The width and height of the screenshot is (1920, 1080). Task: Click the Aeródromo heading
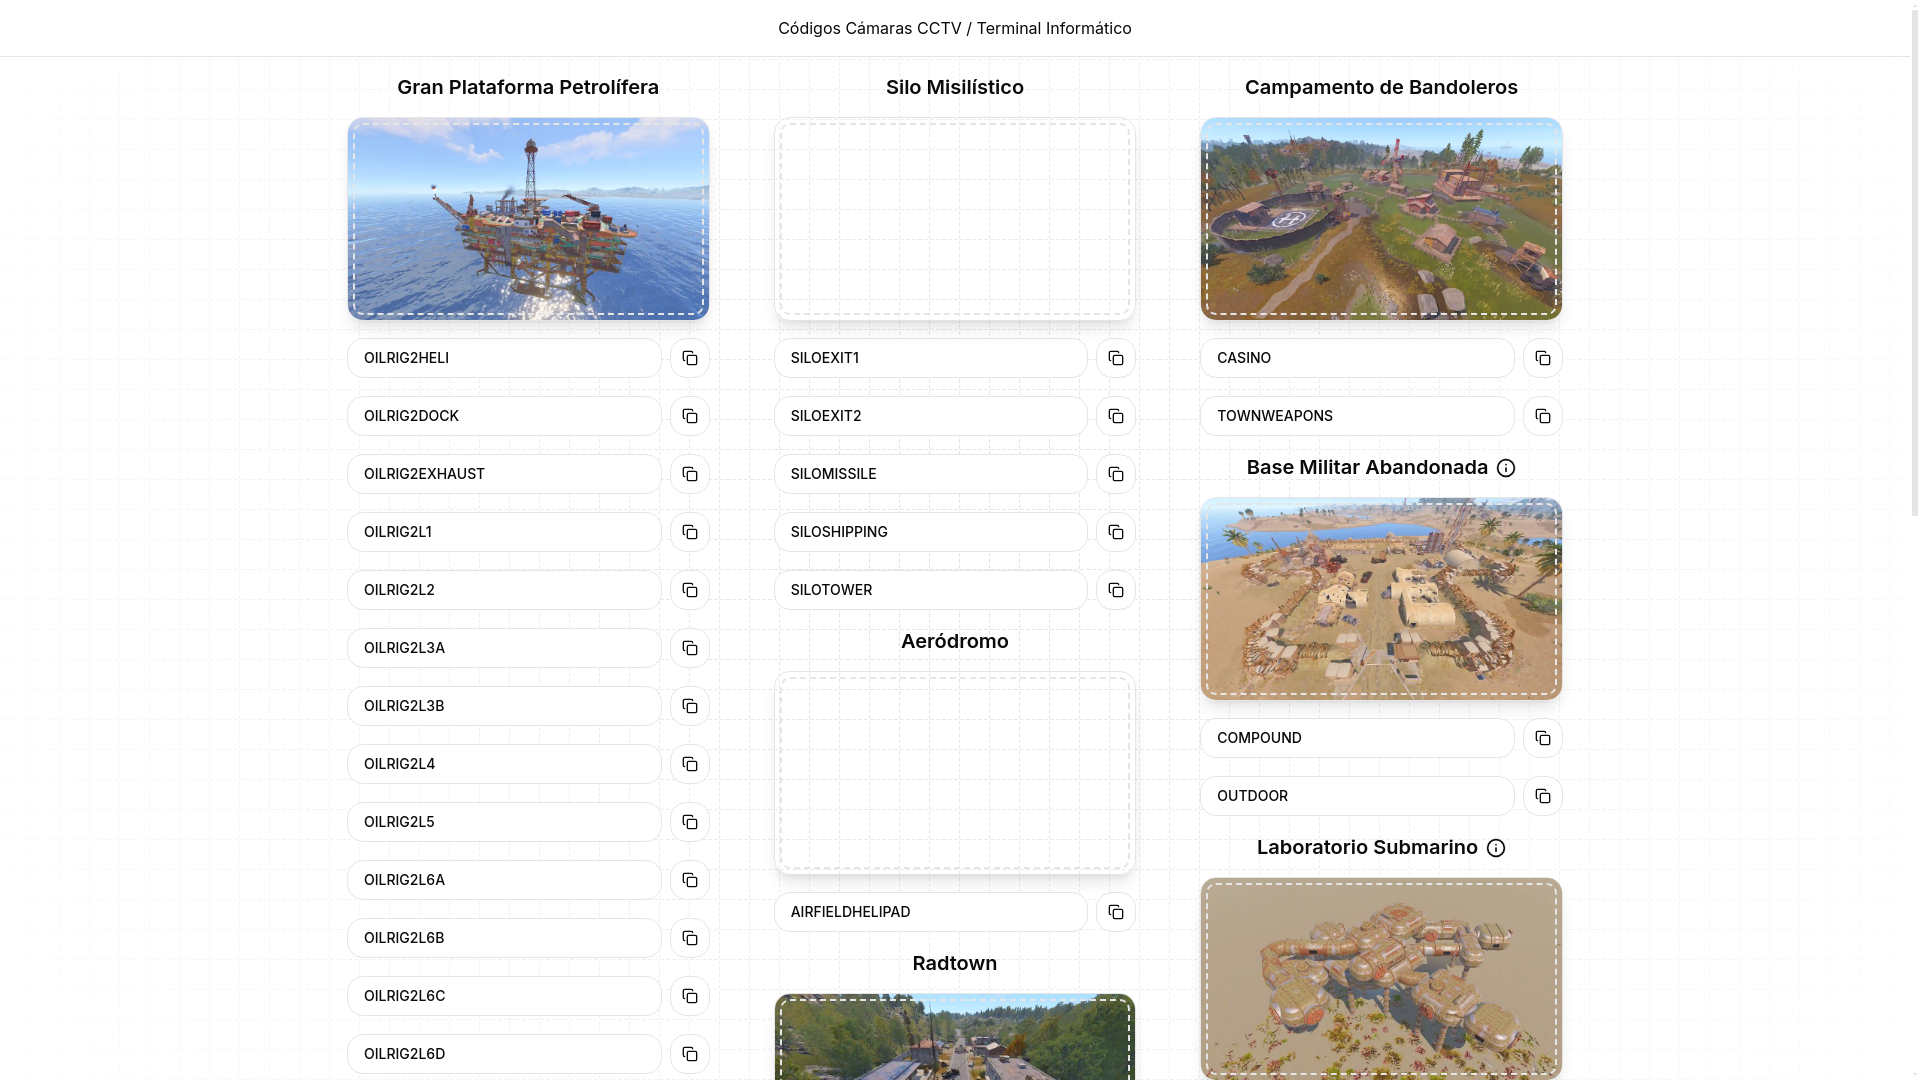tap(955, 641)
